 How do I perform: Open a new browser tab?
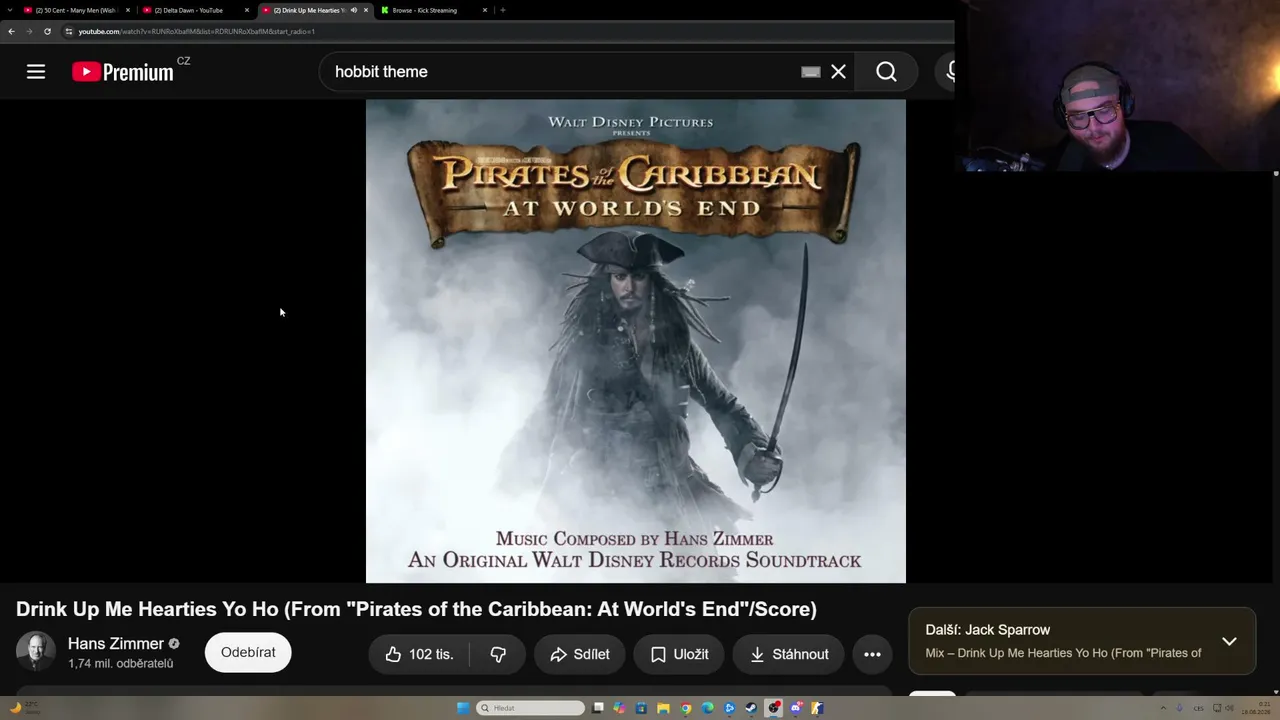(x=503, y=10)
